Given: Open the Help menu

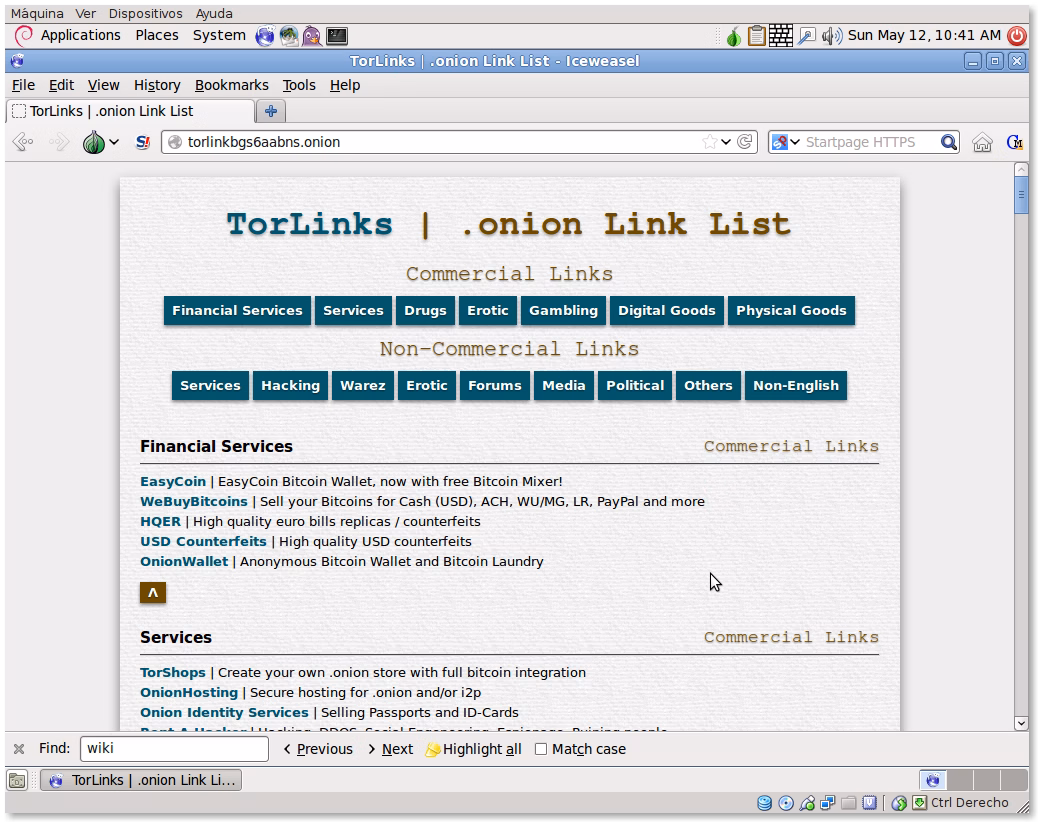Looking at the screenshot, I should [x=345, y=85].
